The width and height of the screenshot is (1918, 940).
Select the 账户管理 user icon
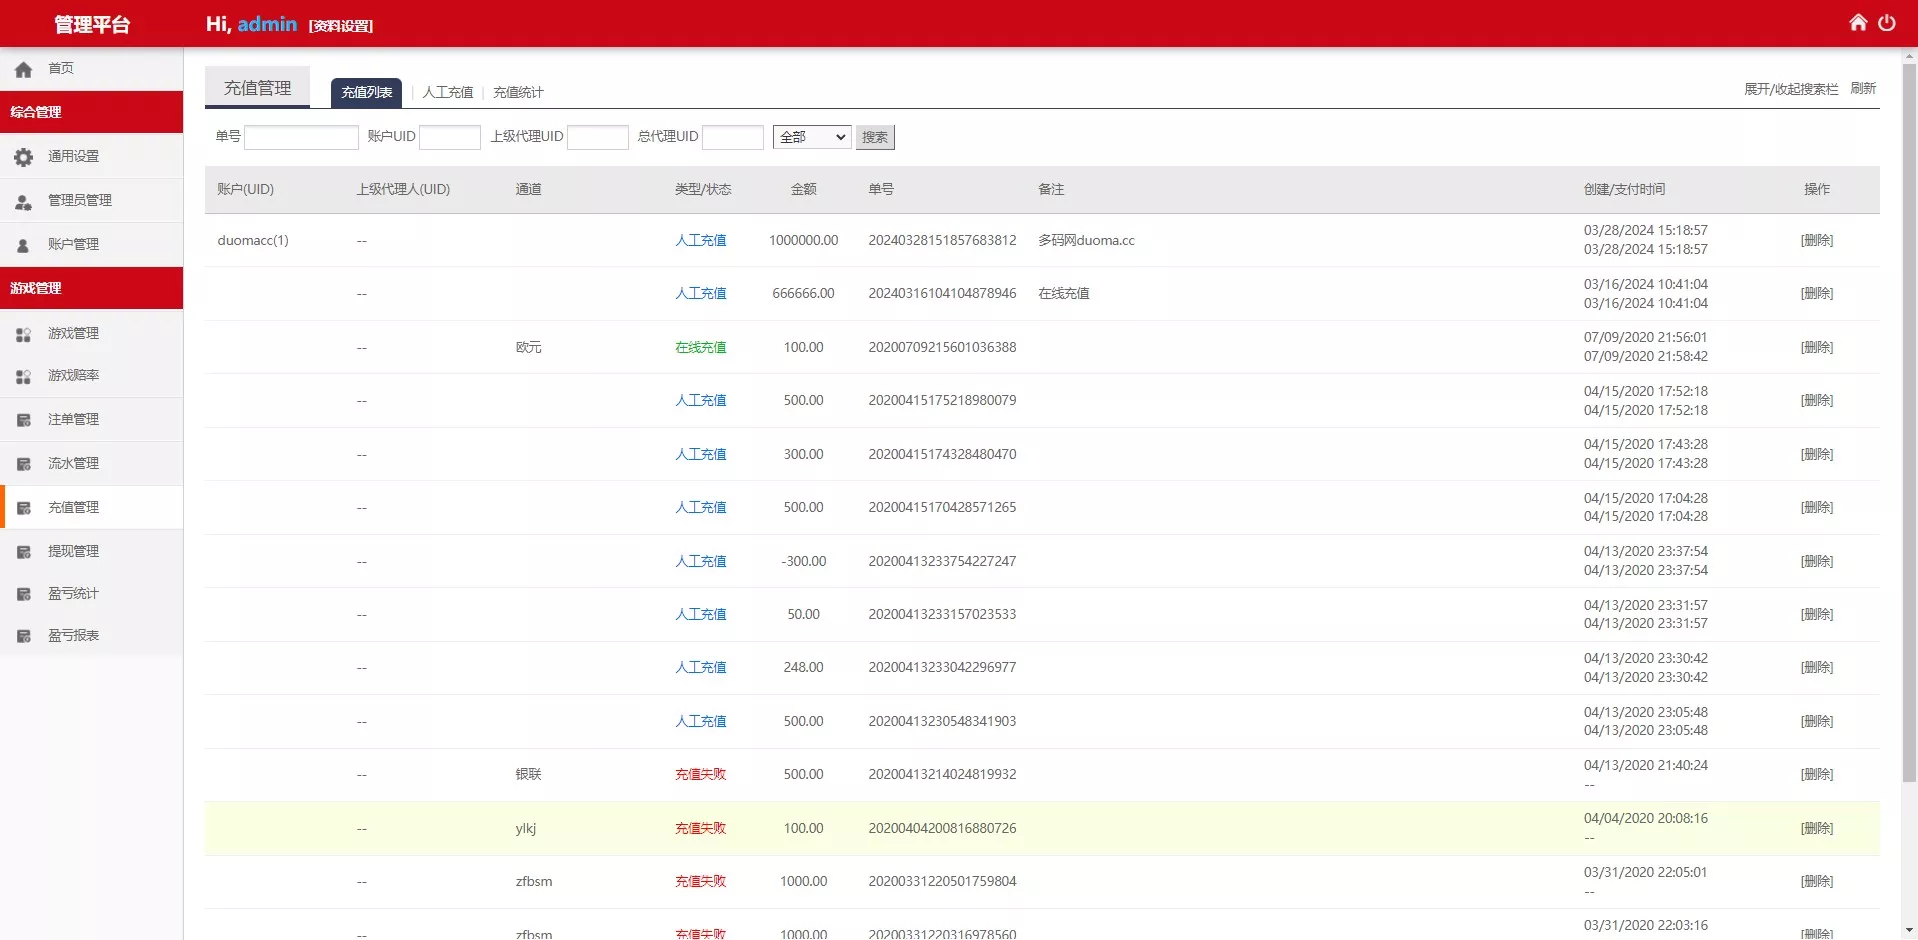pos(22,243)
